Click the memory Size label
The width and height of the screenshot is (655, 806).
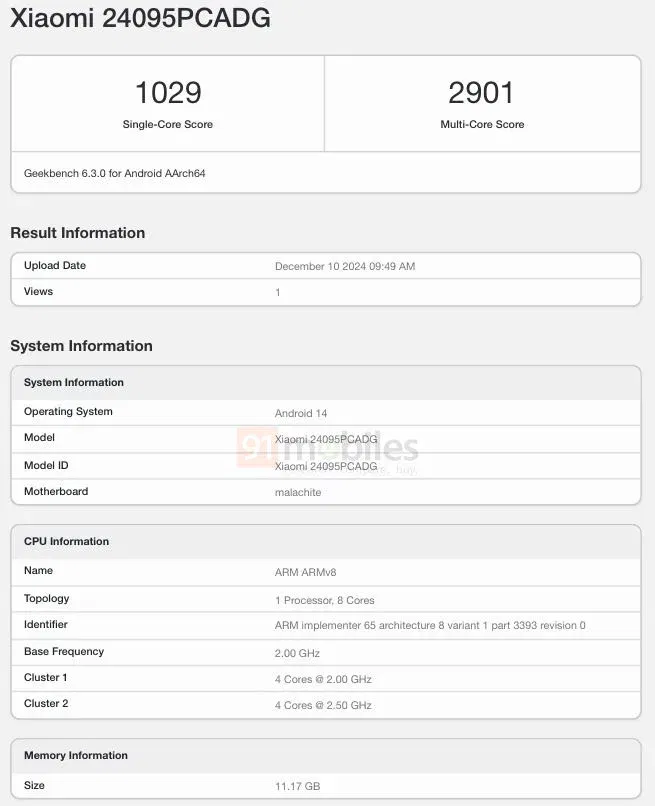[x=34, y=785]
